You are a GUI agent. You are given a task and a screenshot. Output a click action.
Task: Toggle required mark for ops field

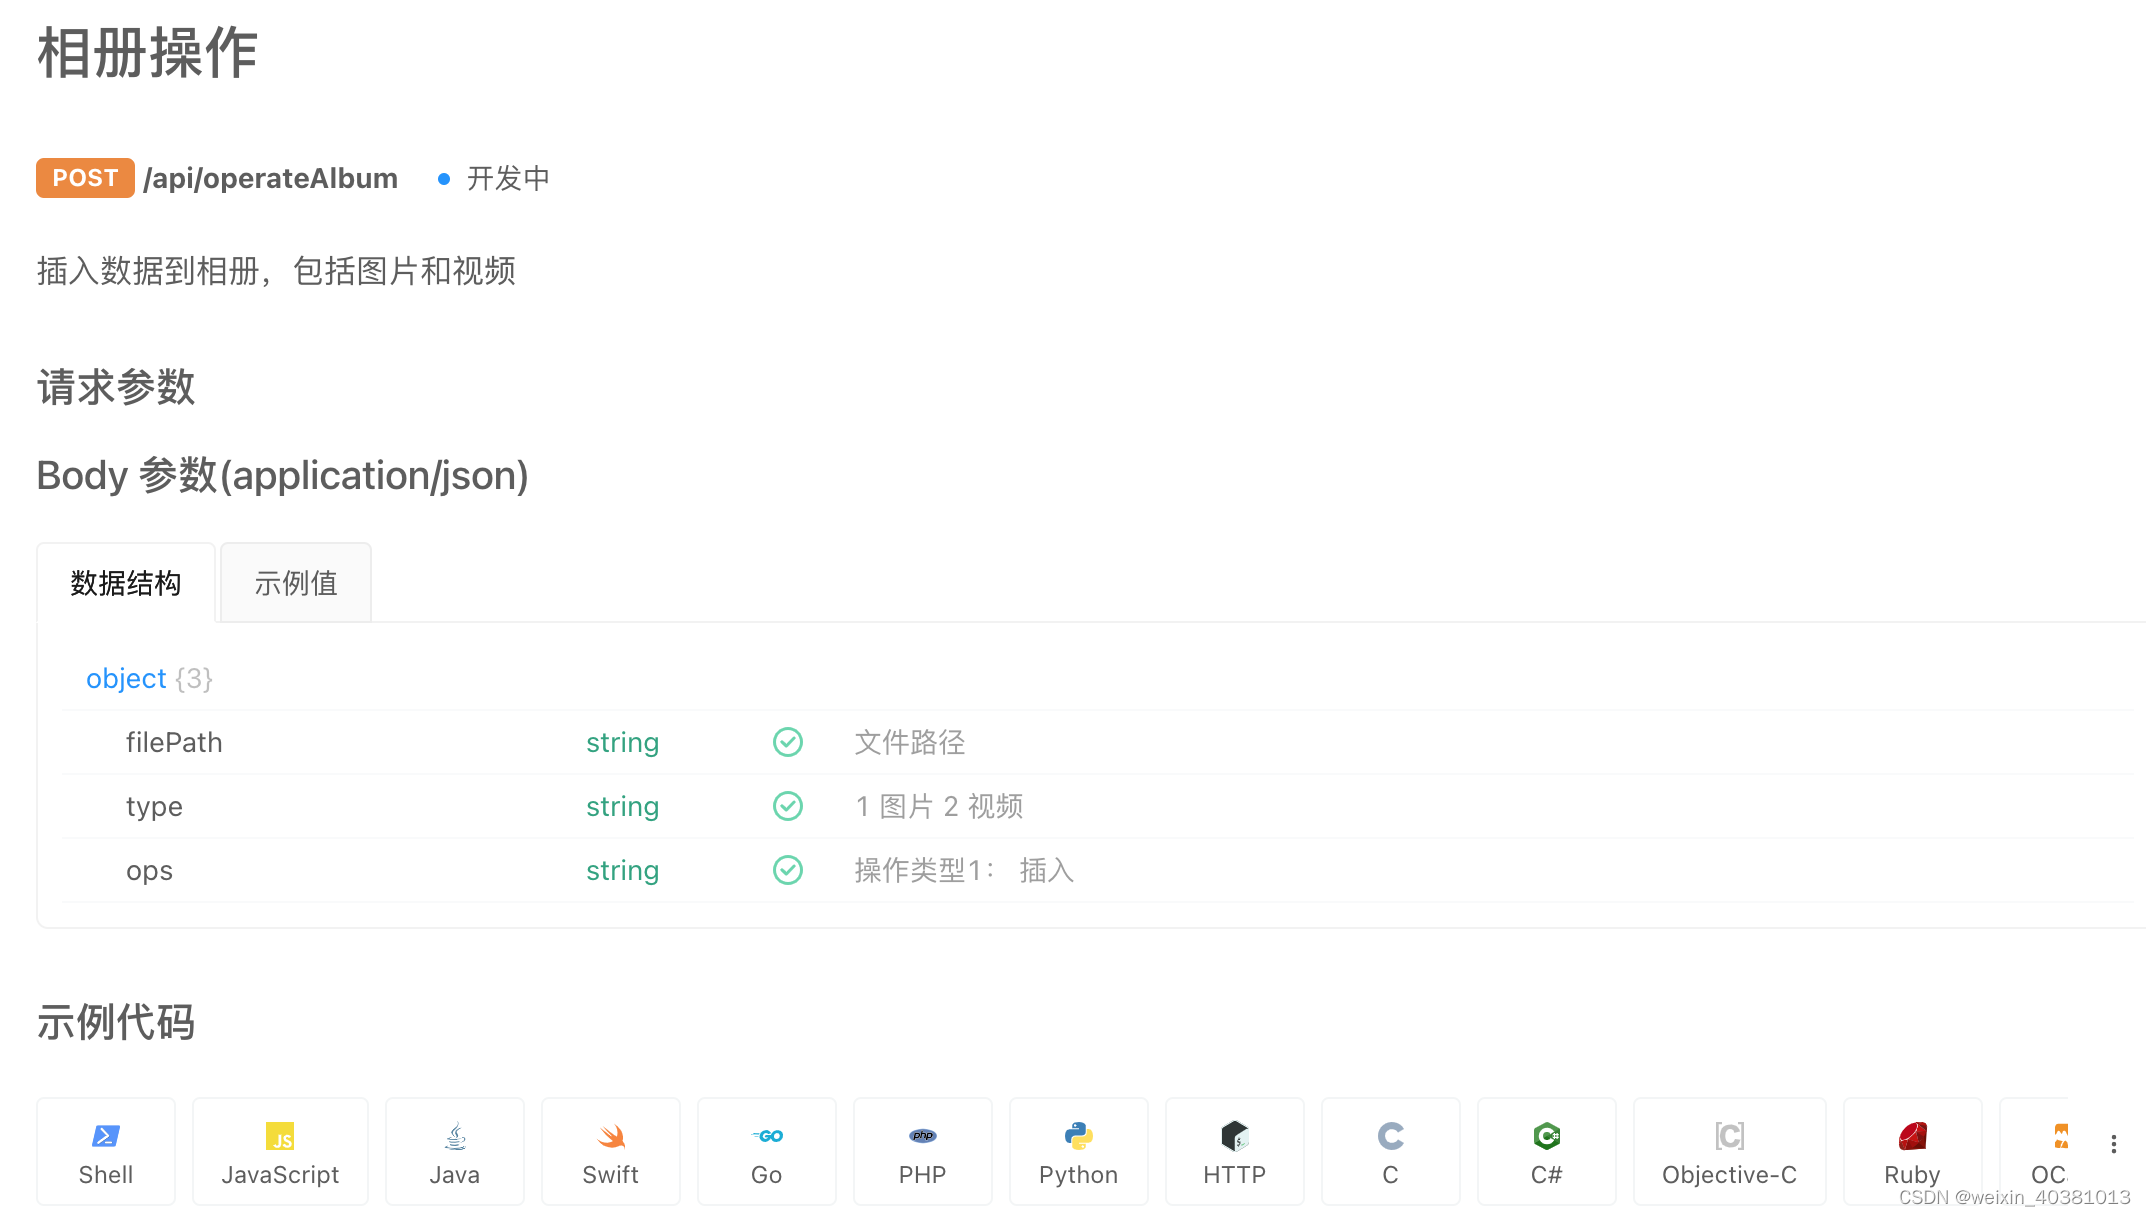click(787, 870)
